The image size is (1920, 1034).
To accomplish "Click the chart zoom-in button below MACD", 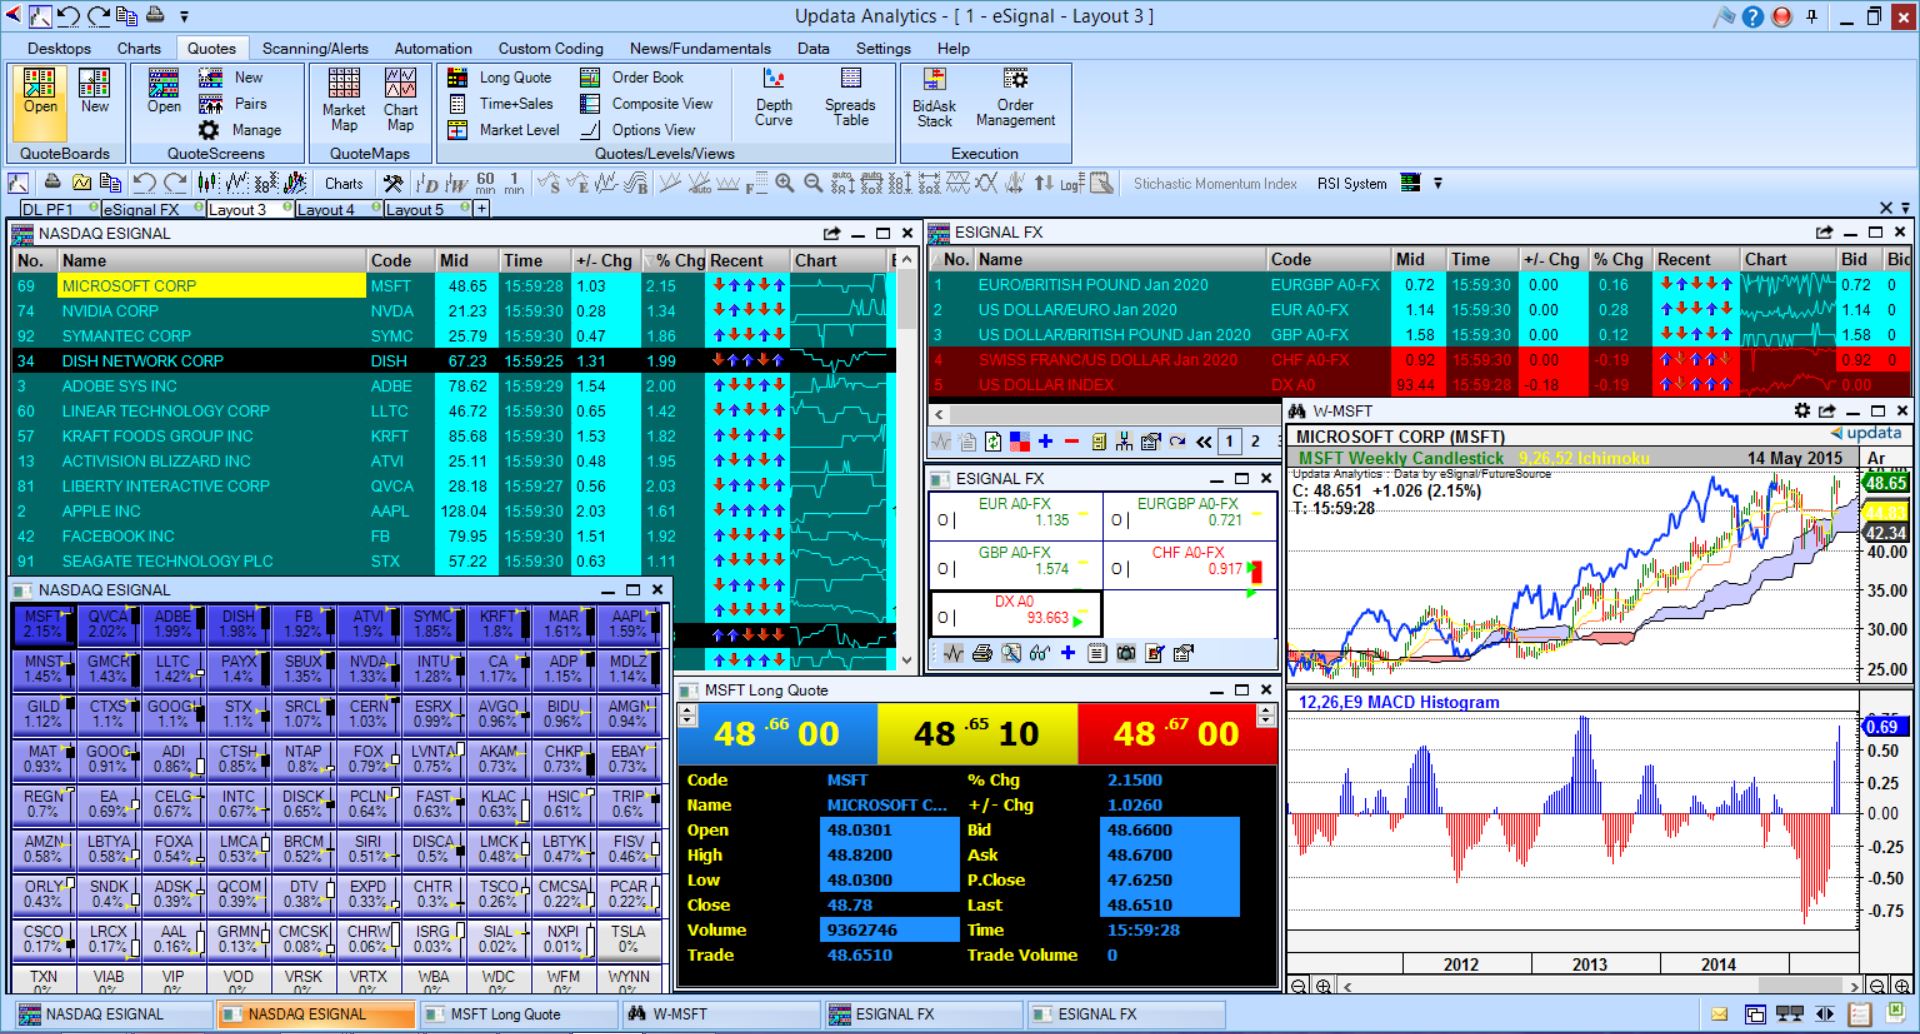I will [x=1323, y=986].
